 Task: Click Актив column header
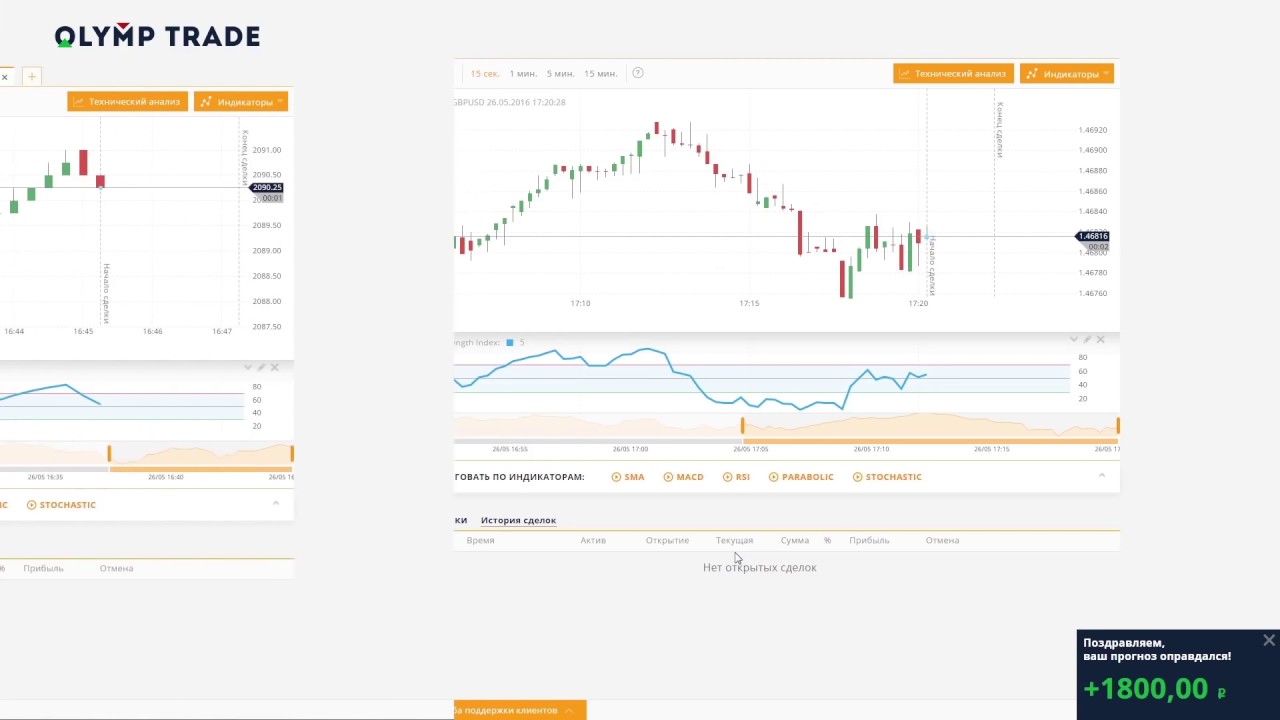tap(593, 540)
